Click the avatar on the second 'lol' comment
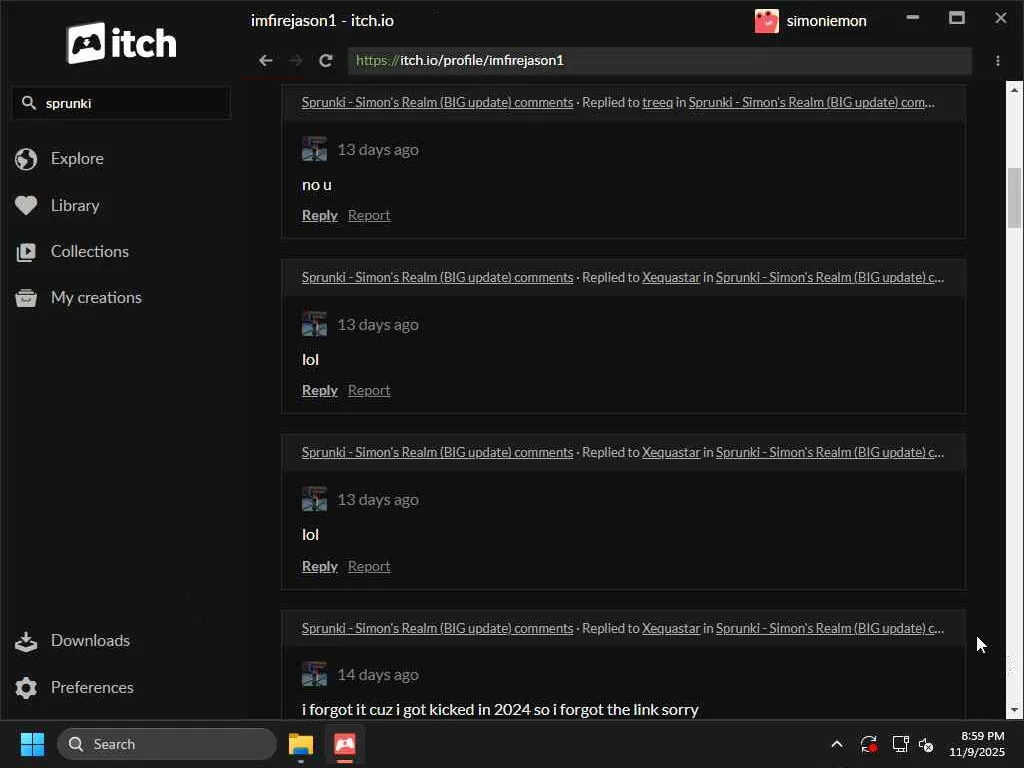 [x=314, y=499]
